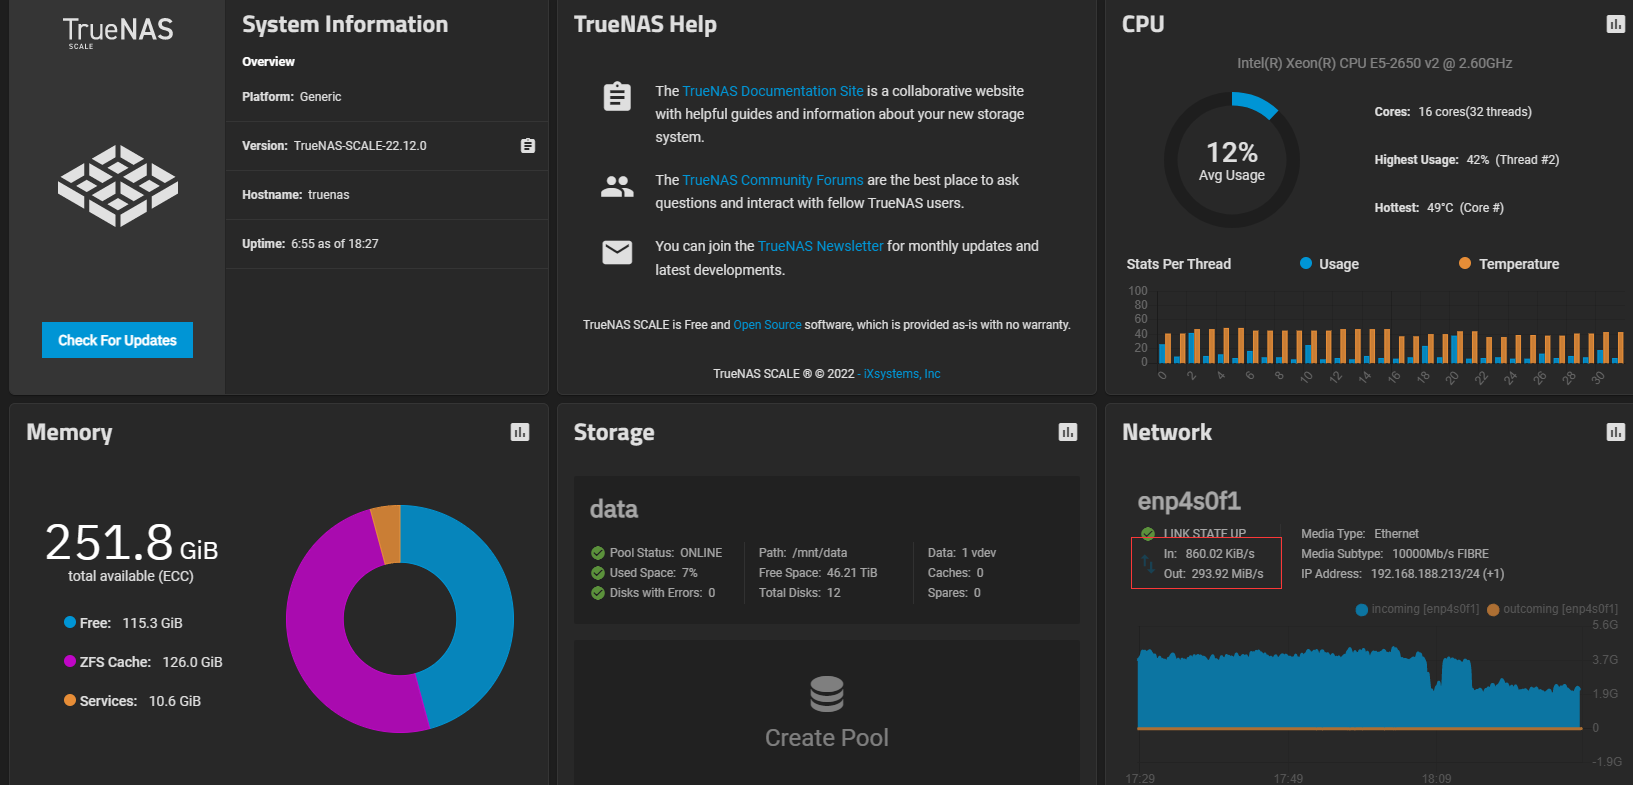Click 251.8 GiB total memory value
1633x785 pixels.
click(x=131, y=543)
